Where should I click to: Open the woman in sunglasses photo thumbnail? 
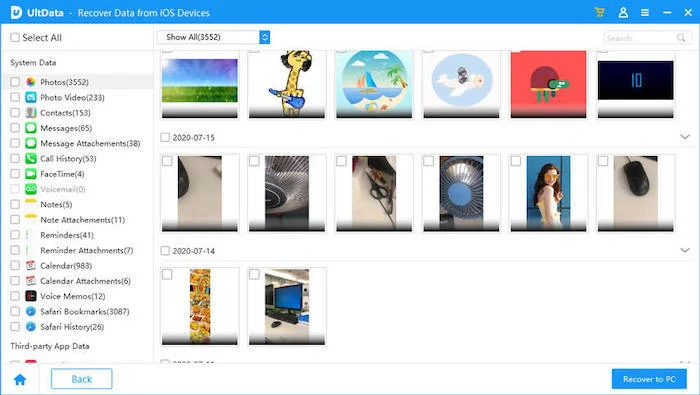[x=548, y=193]
